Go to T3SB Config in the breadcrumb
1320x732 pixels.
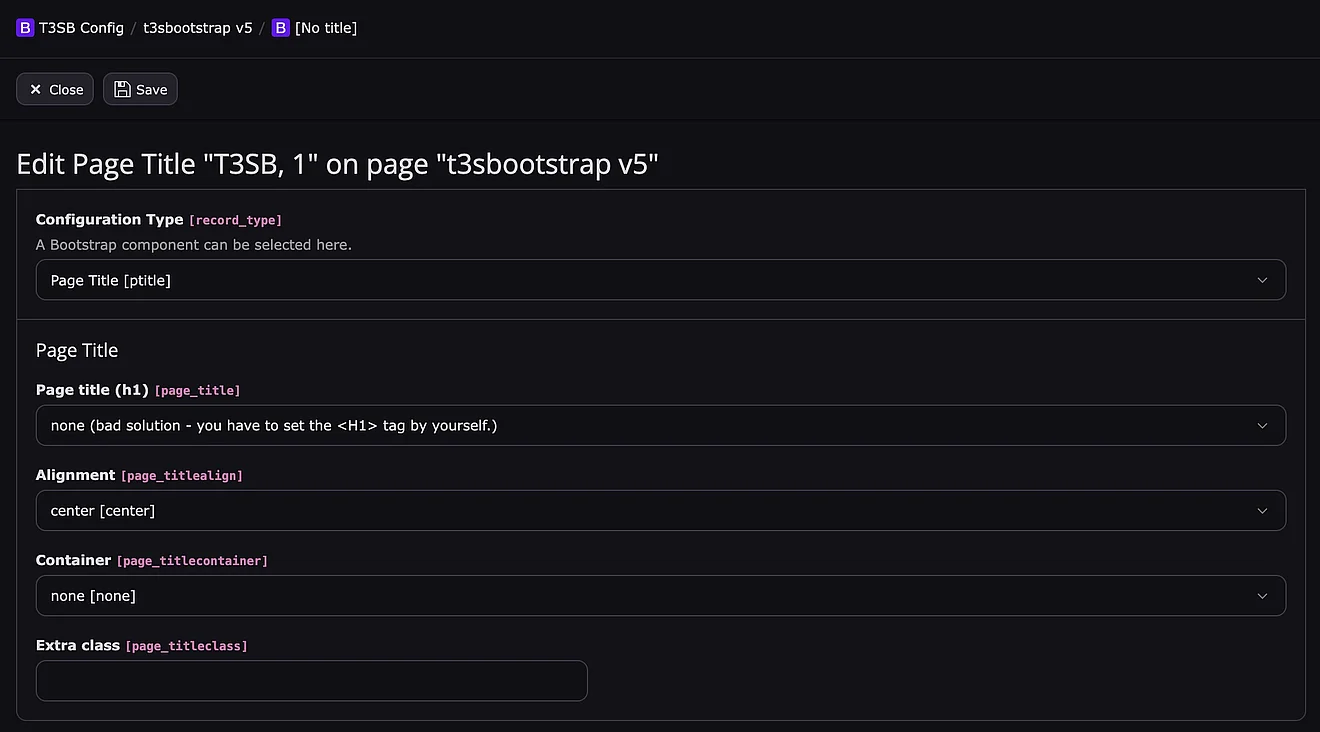click(81, 28)
